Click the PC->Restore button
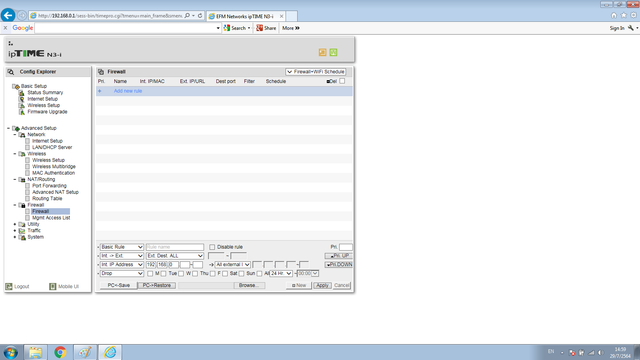The height and width of the screenshot is (360, 640). pyautogui.click(x=157, y=285)
